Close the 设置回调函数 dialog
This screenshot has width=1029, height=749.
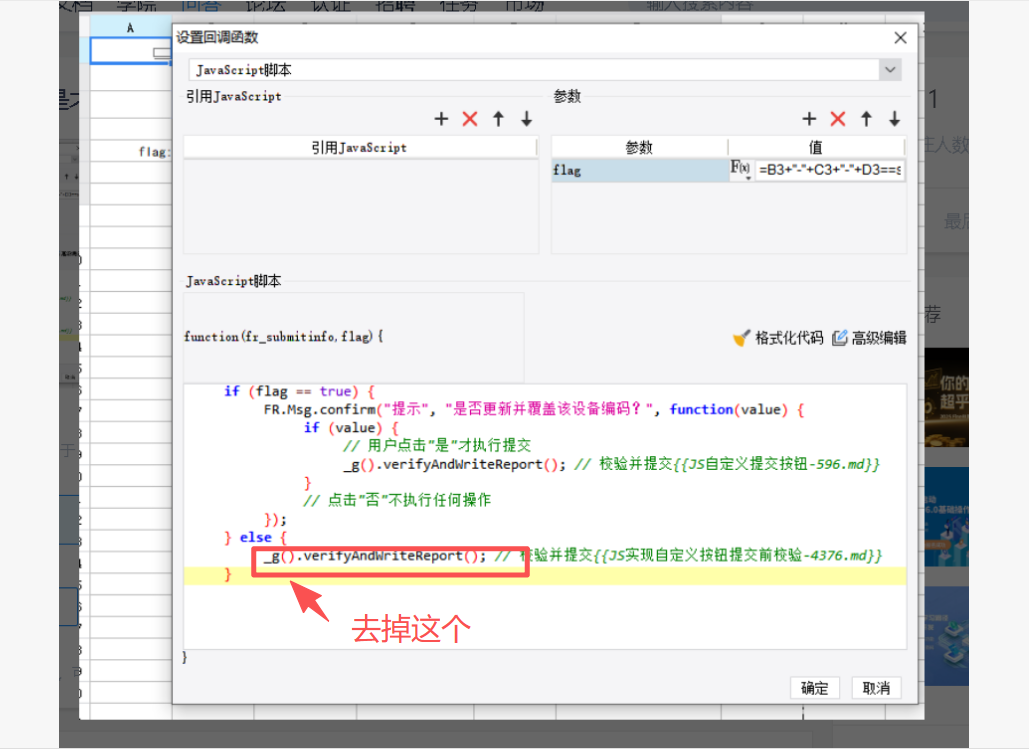pyautogui.click(x=900, y=38)
